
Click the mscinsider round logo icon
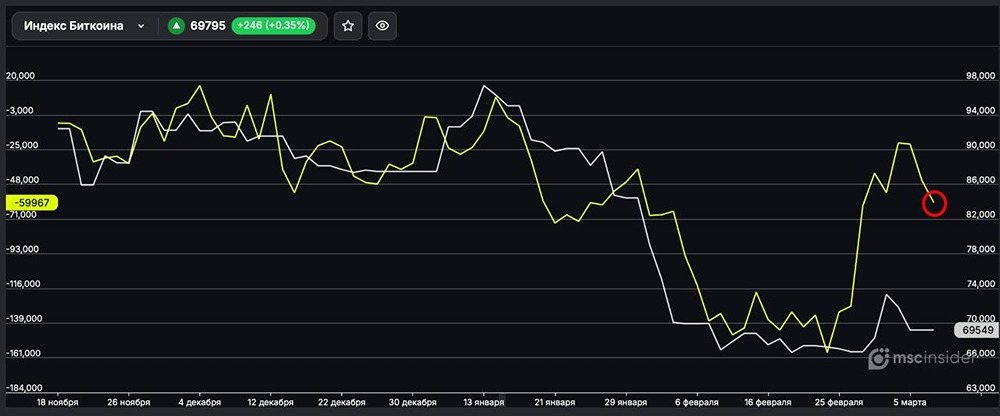[880, 358]
